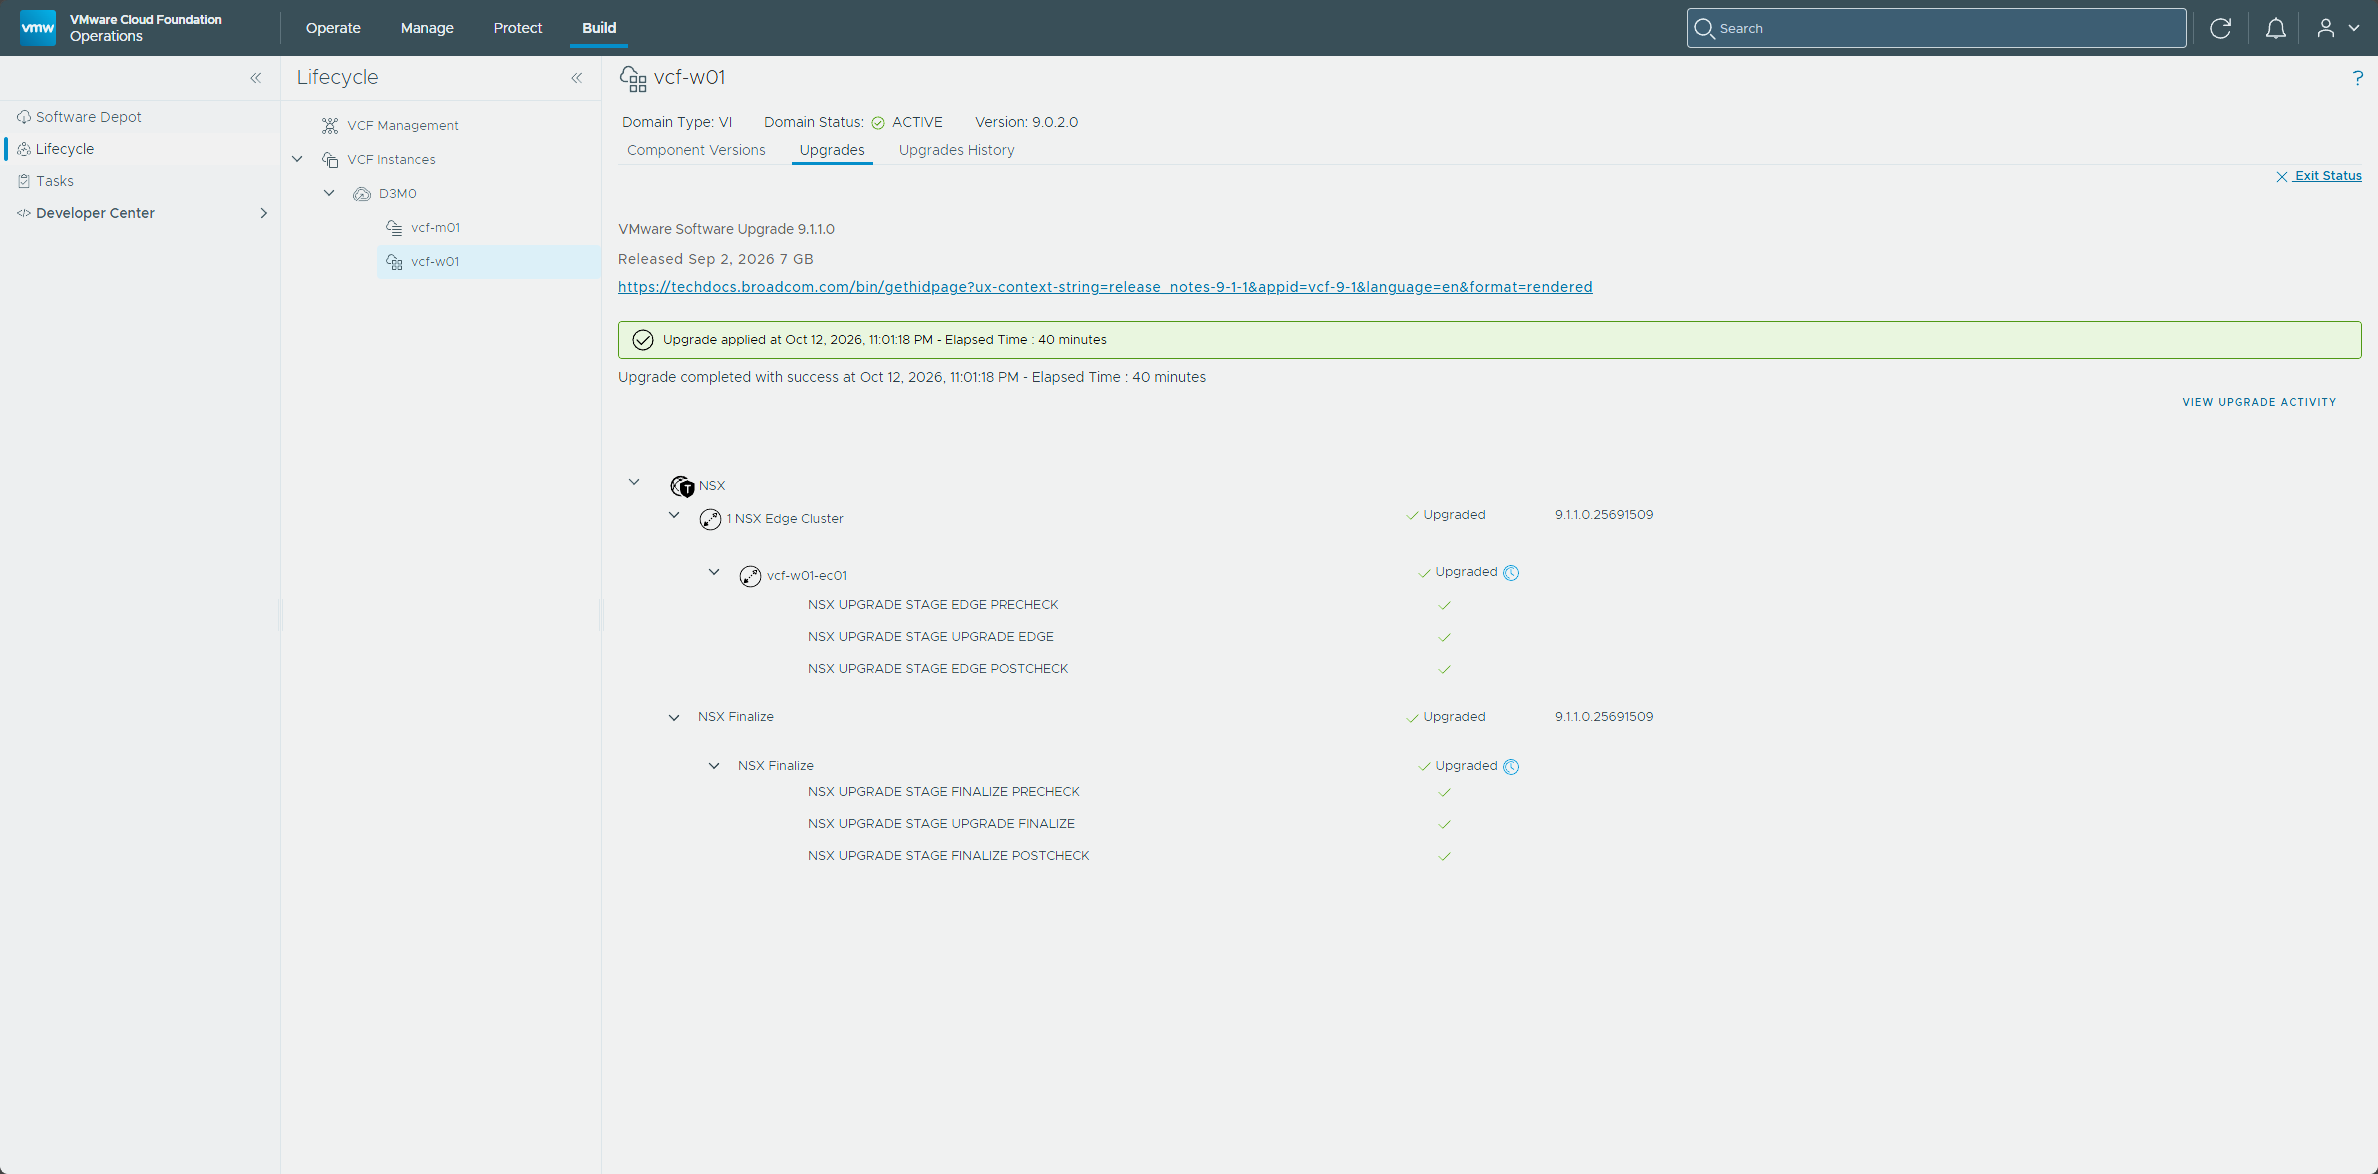The image size is (2378, 1174).
Task: Collapse the nested NSX Finalize chevron
Action: coord(714,766)
